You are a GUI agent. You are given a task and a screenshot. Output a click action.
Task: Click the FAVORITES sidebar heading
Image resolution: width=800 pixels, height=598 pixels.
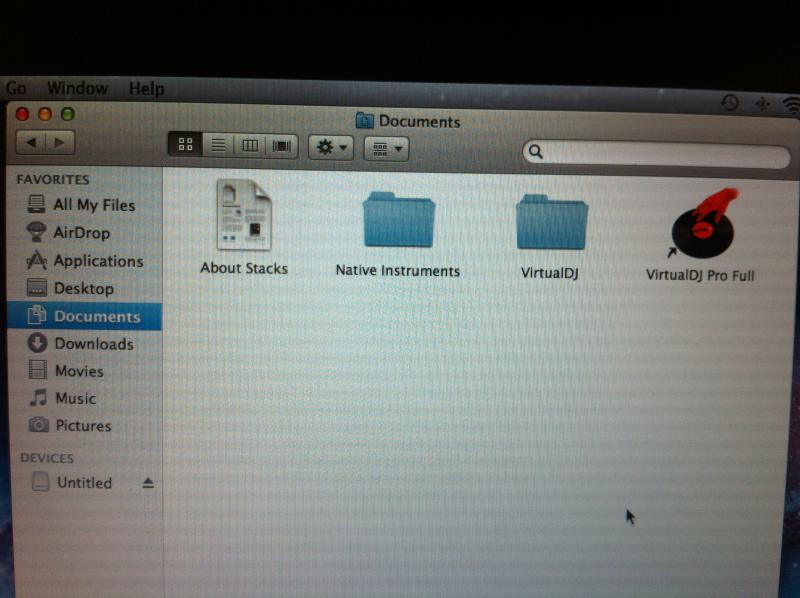pos(53,180)
